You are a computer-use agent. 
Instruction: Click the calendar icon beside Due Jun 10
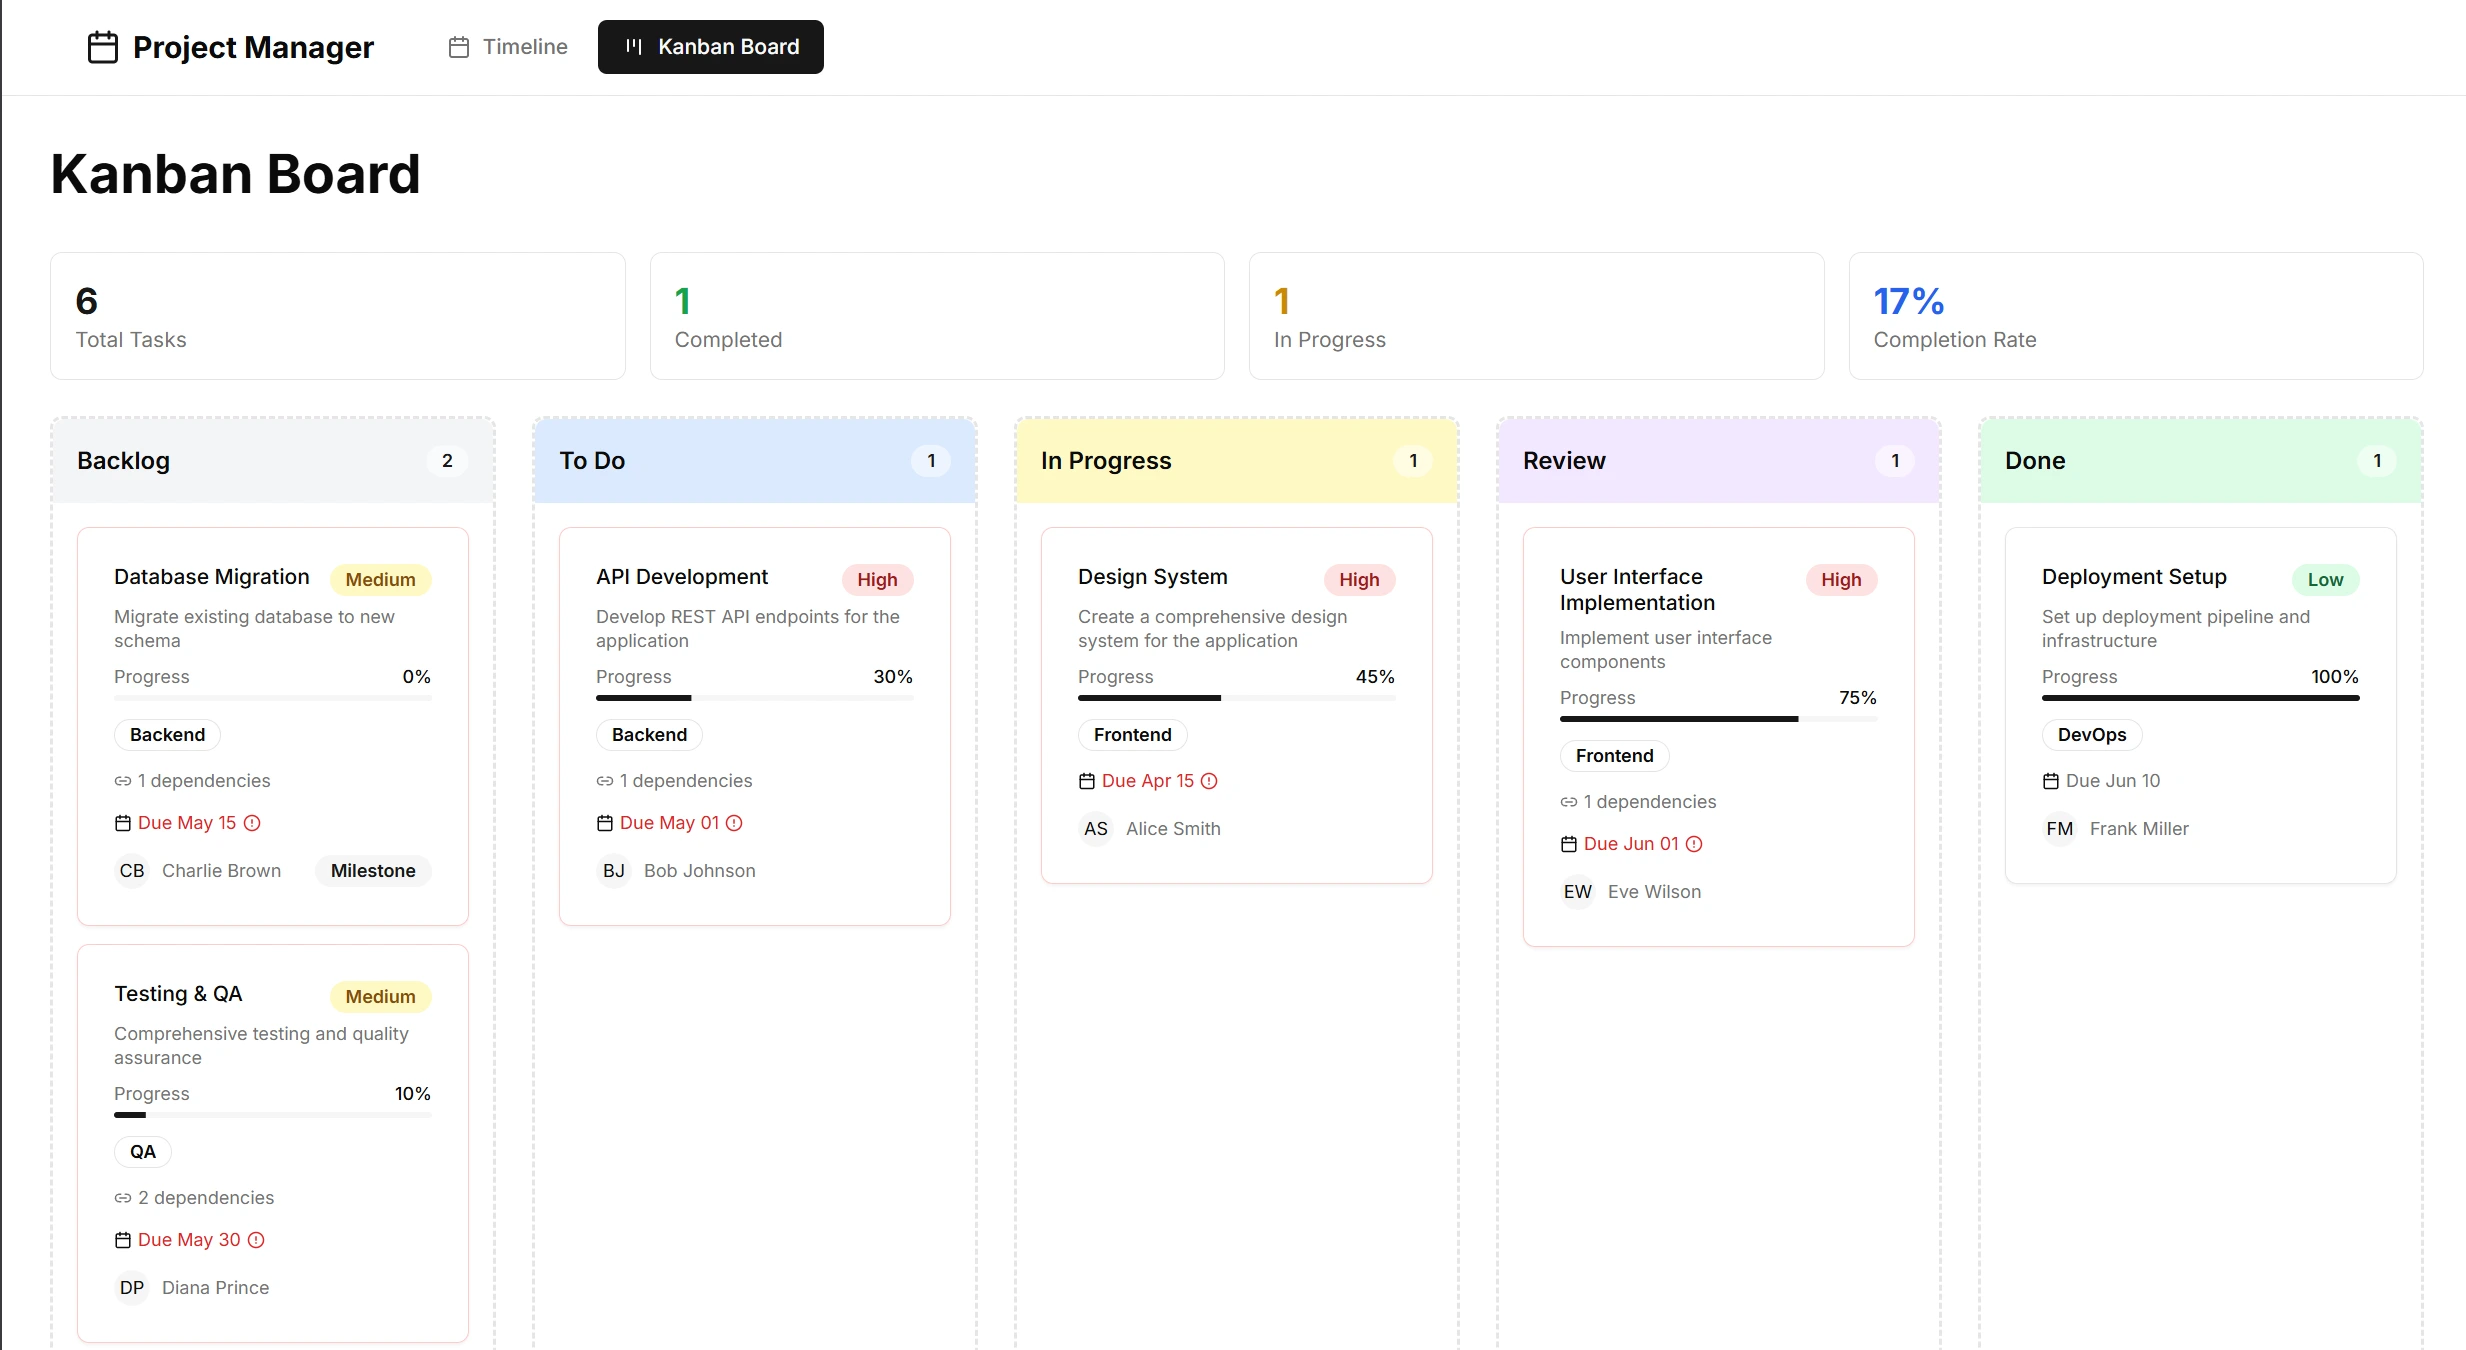pos(2050,781)
